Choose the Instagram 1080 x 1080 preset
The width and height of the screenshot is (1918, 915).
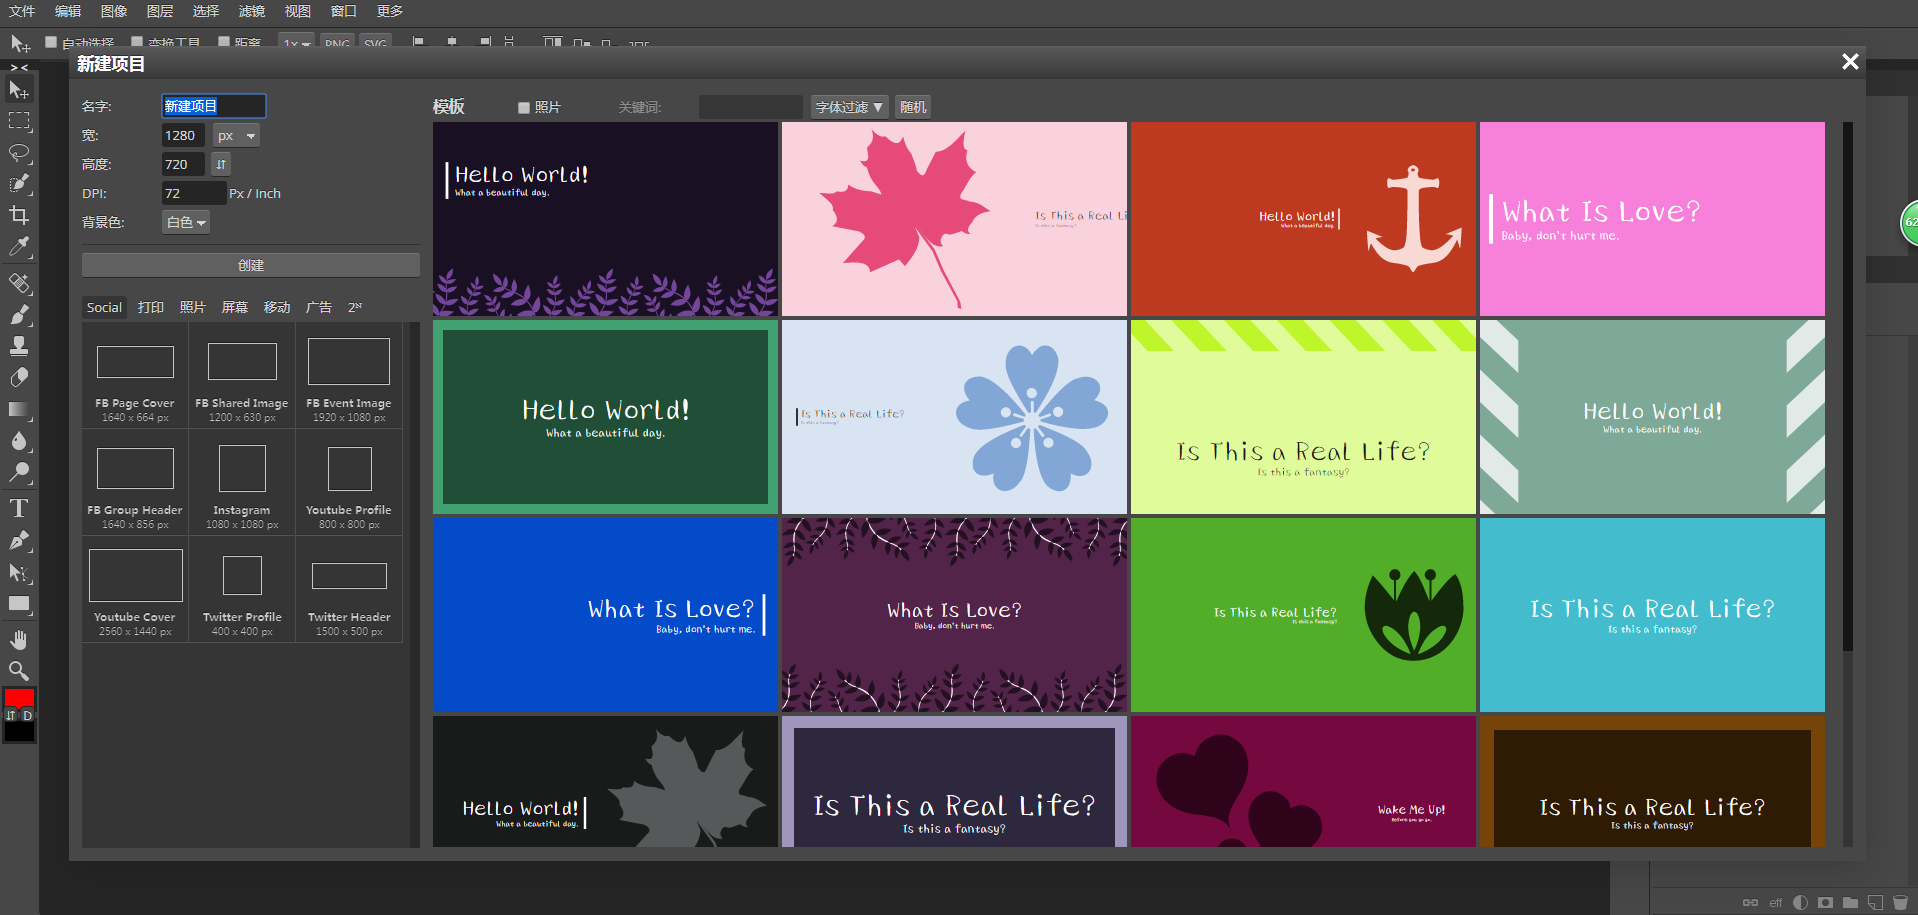(242, 483)
